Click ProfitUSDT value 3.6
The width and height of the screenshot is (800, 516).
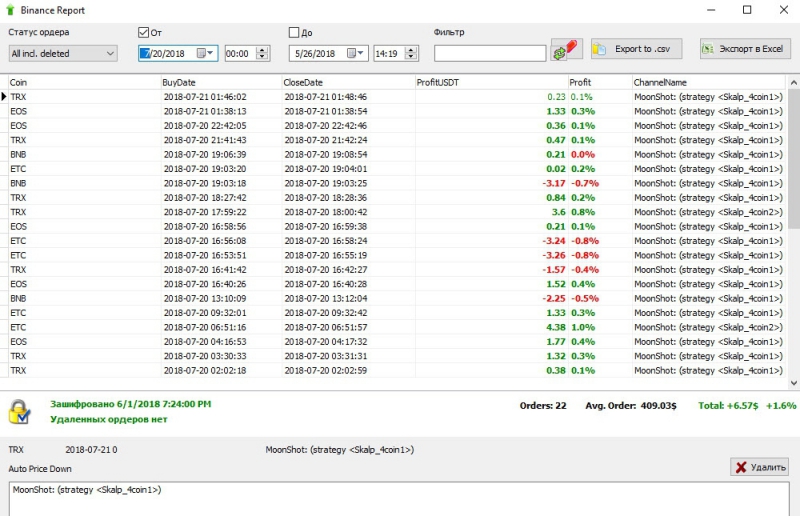pos(558,212)
